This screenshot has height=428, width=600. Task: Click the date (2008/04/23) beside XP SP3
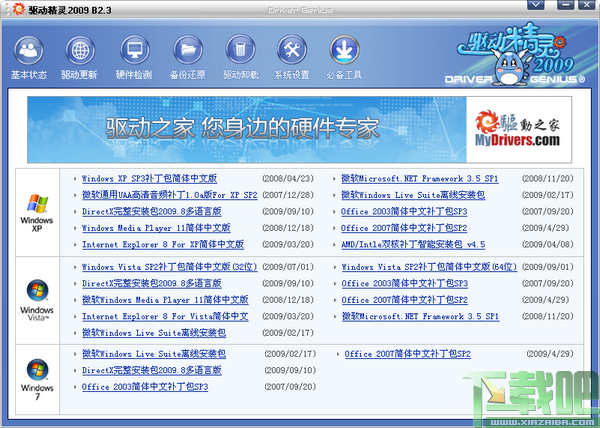tap(288, 179)
